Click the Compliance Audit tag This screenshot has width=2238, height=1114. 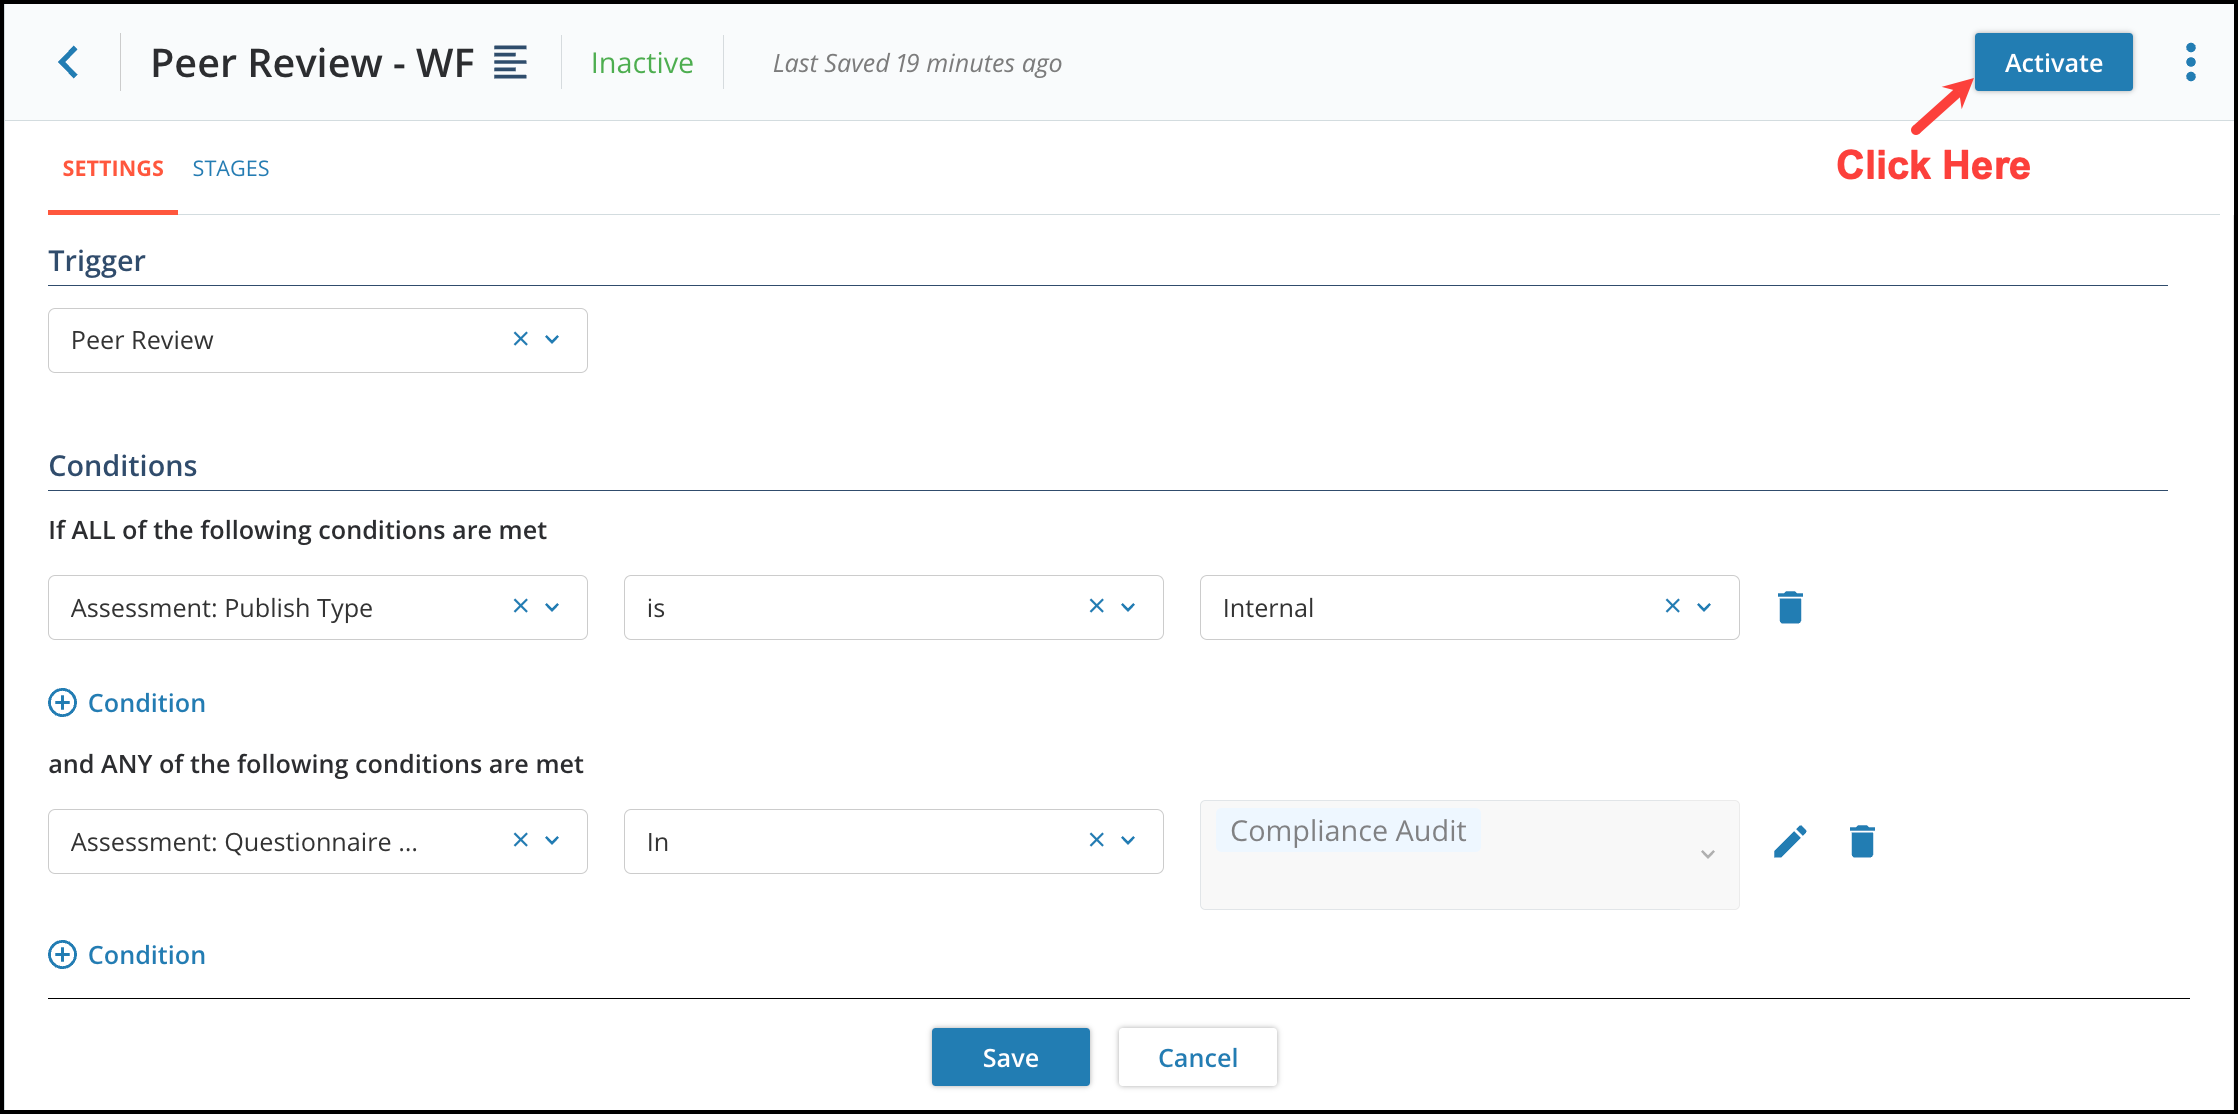click(1348, 831)
